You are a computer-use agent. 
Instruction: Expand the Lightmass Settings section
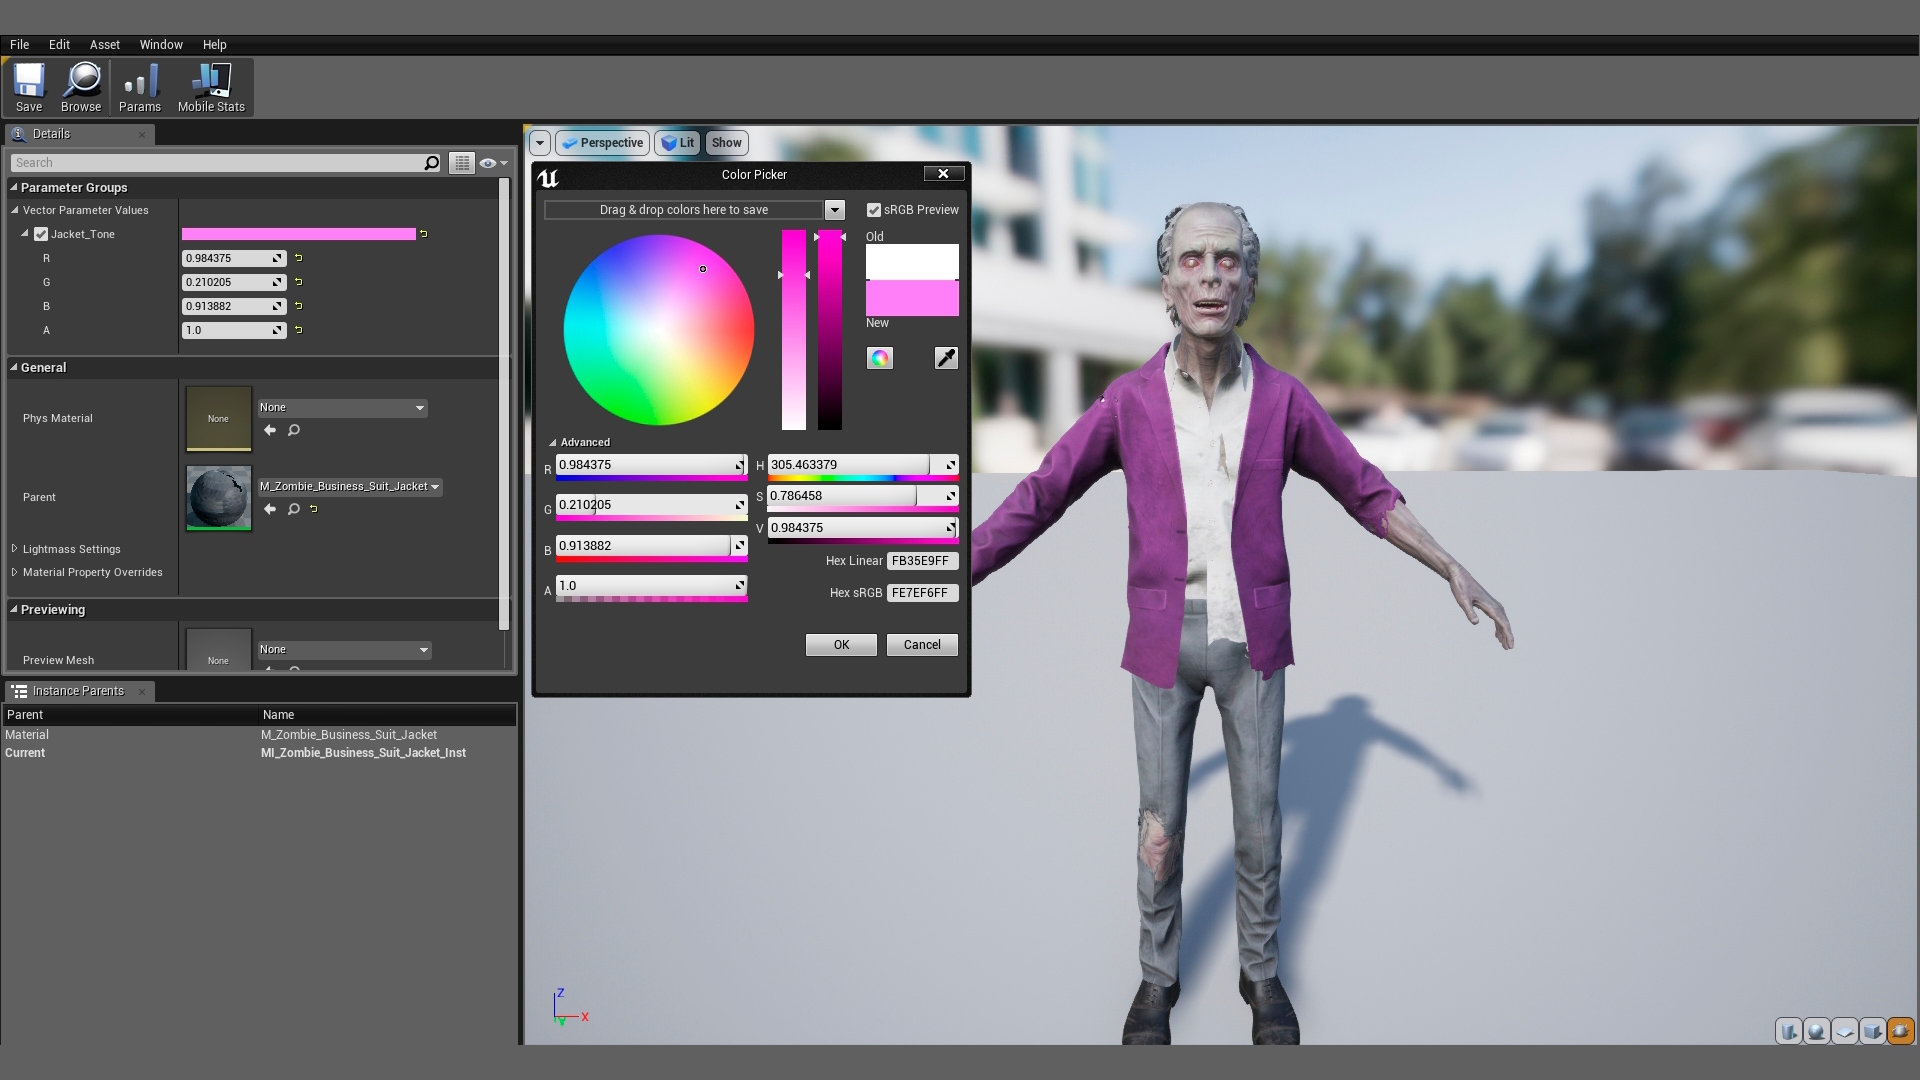pos(14,549)
